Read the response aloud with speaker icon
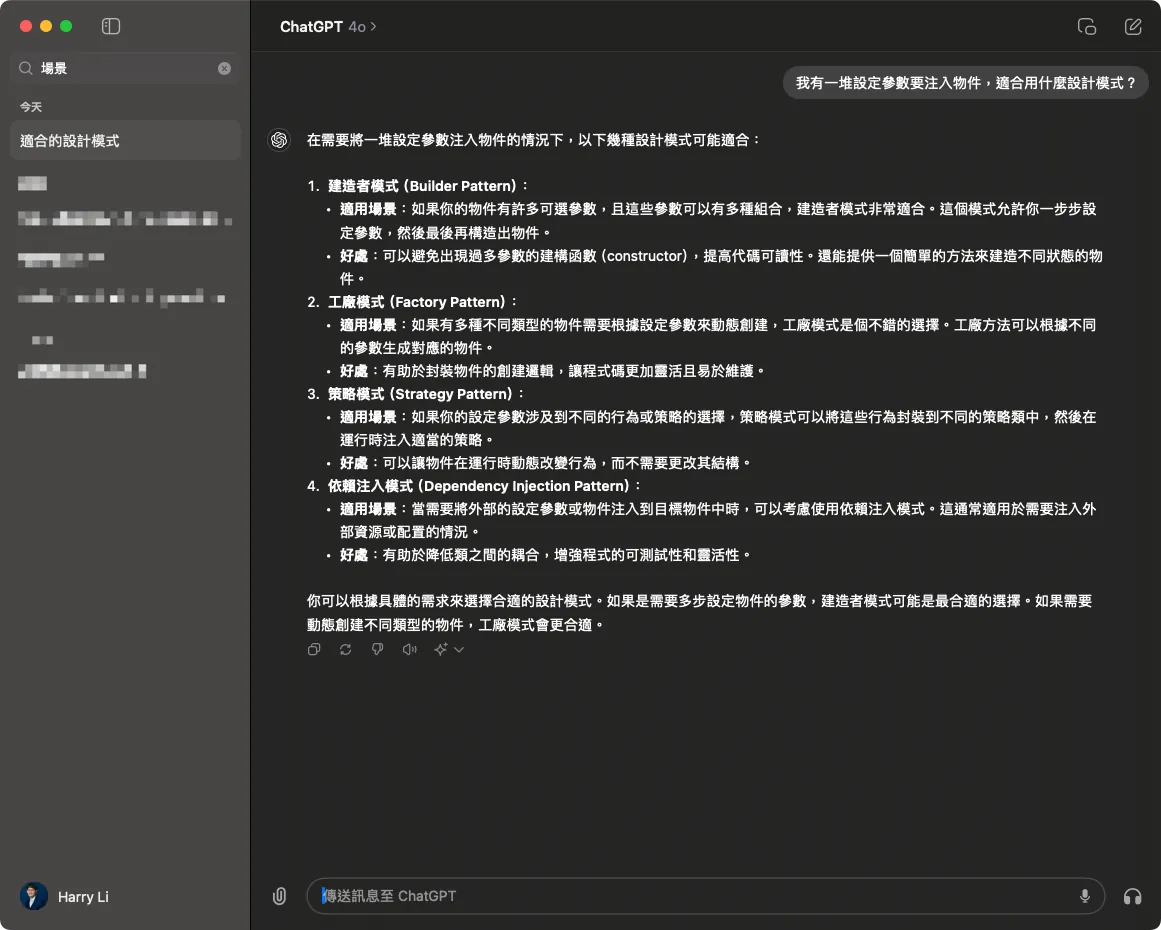Image resolution: width=1161 pixels, height=930 pixels. coord(409,650)
